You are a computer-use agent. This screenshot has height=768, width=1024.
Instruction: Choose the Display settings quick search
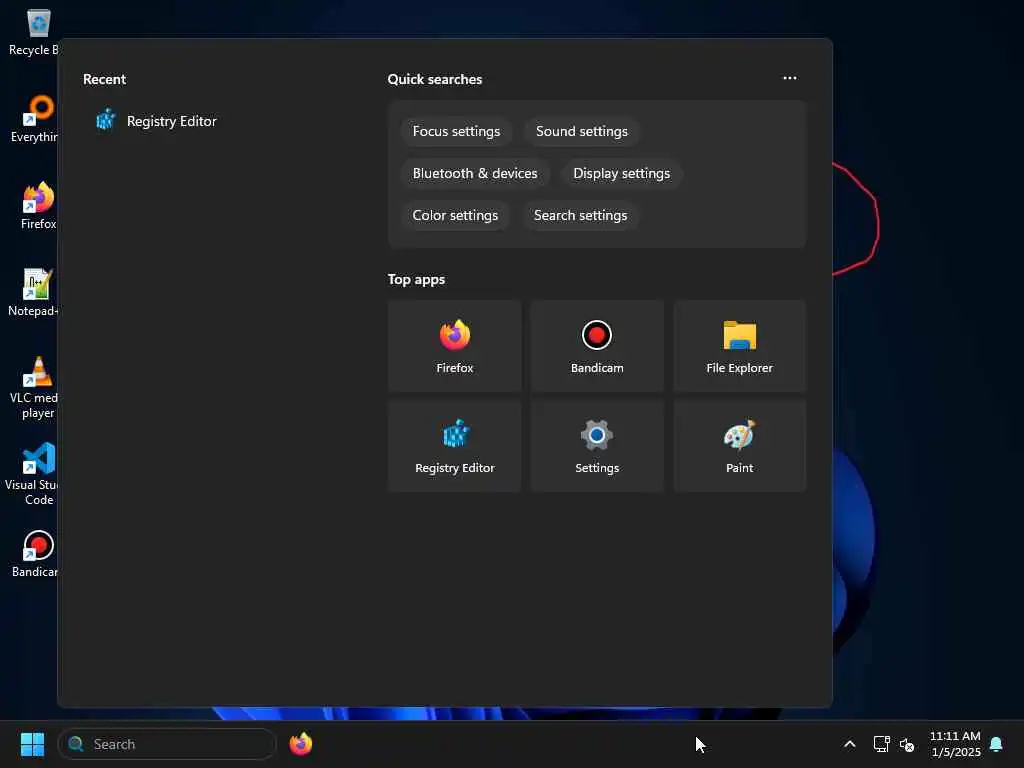pos(621,173)
